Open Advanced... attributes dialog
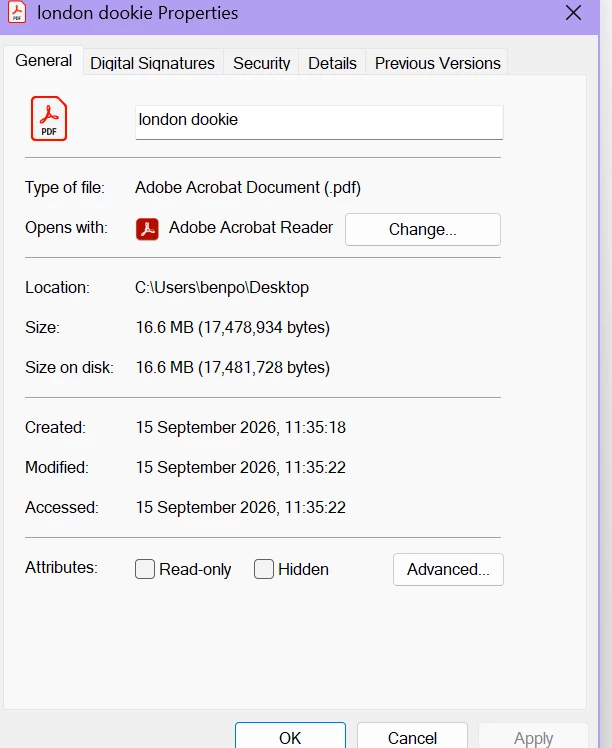 click(448, 569)
